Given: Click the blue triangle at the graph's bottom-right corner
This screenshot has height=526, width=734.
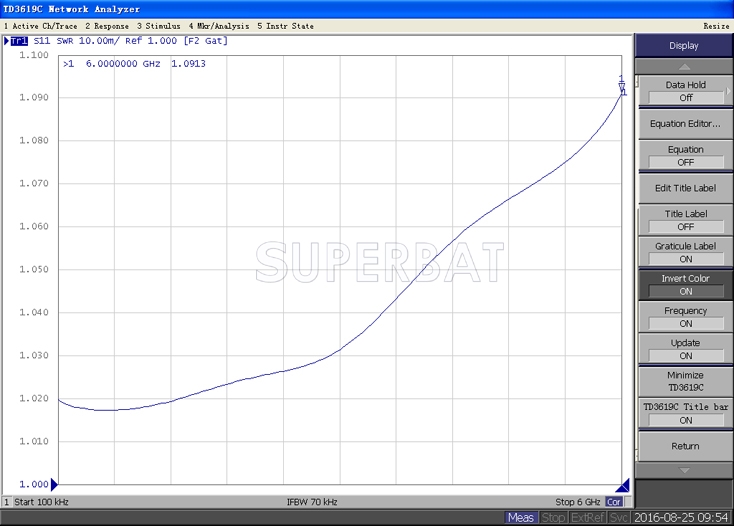Looking at the screenshot, I should tap(622, 485).
